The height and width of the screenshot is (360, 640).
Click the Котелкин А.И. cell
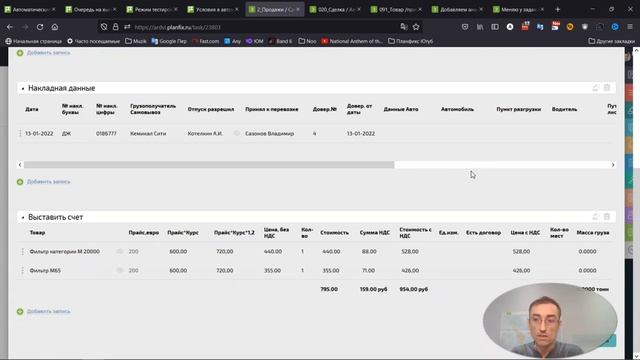point(205,133)
